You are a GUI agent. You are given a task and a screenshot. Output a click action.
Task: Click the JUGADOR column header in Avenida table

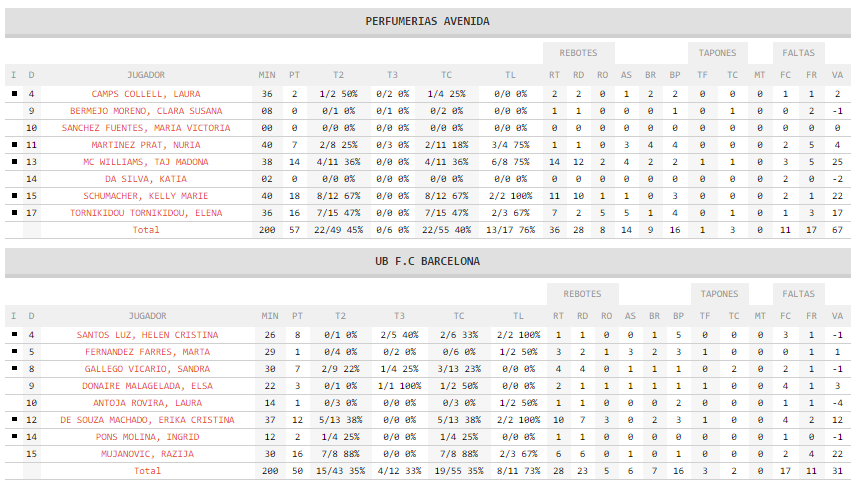(x=146, y=75)
